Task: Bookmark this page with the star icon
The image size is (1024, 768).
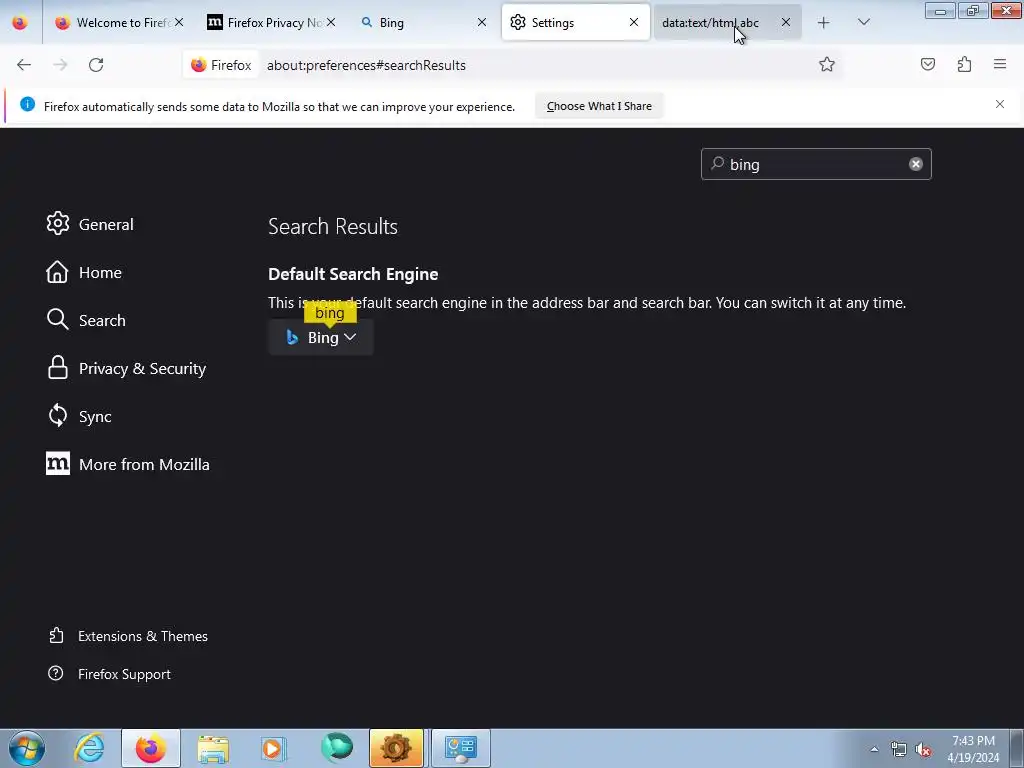Action: [827, 64]
